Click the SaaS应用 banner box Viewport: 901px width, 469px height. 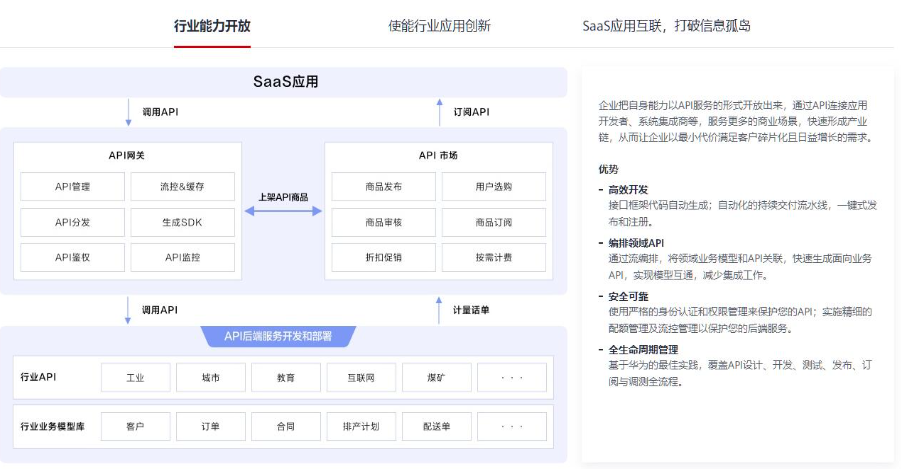[x=285, y=82]
